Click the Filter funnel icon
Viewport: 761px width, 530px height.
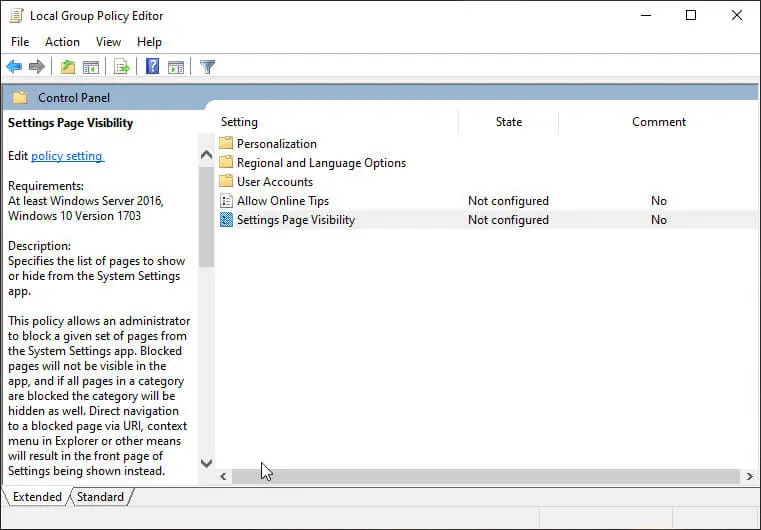coord(207,66)
